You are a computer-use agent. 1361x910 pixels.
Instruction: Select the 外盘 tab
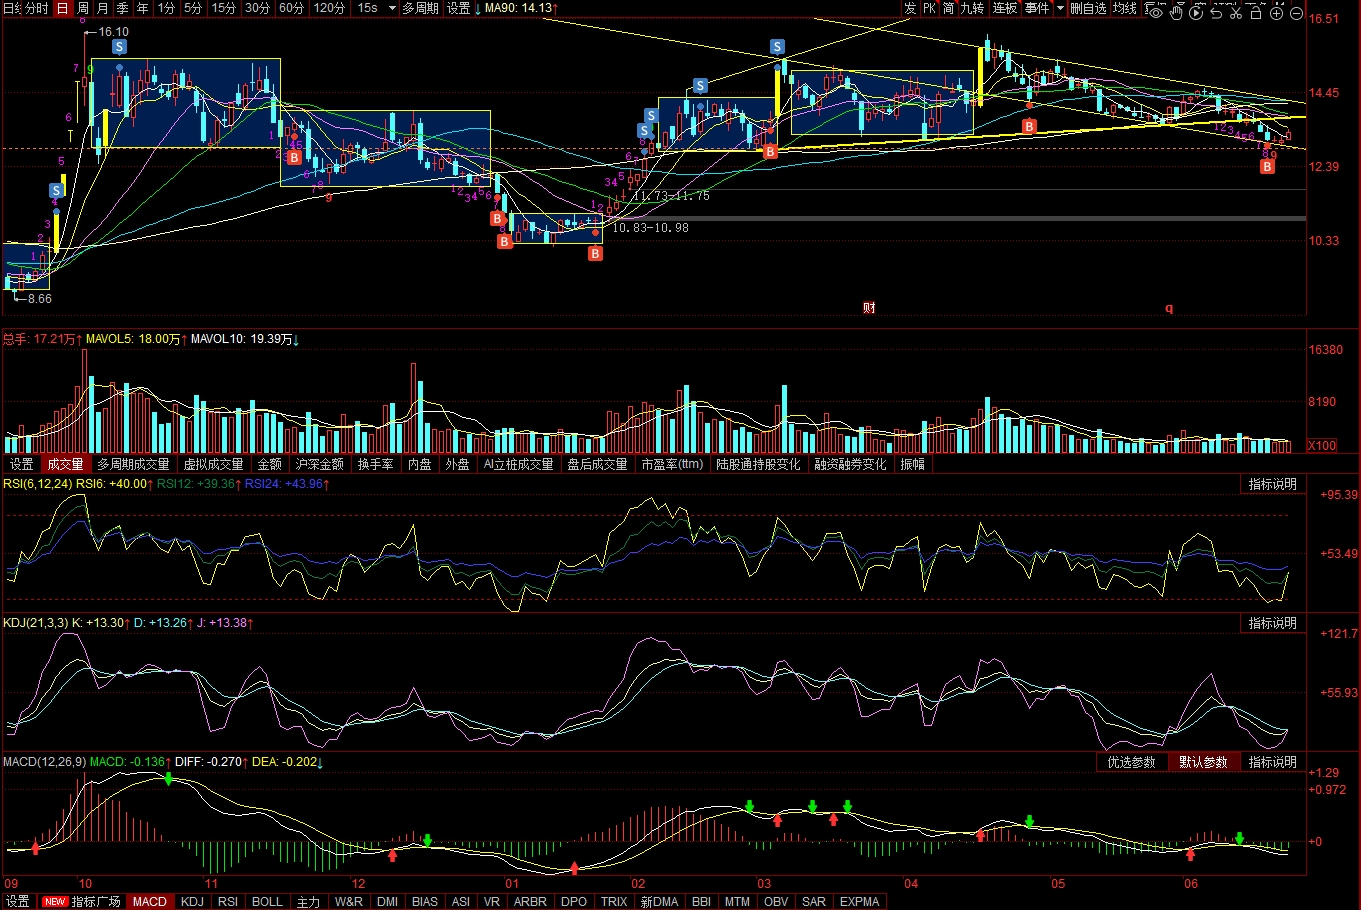pyautogui.click(x=458, y=464)
